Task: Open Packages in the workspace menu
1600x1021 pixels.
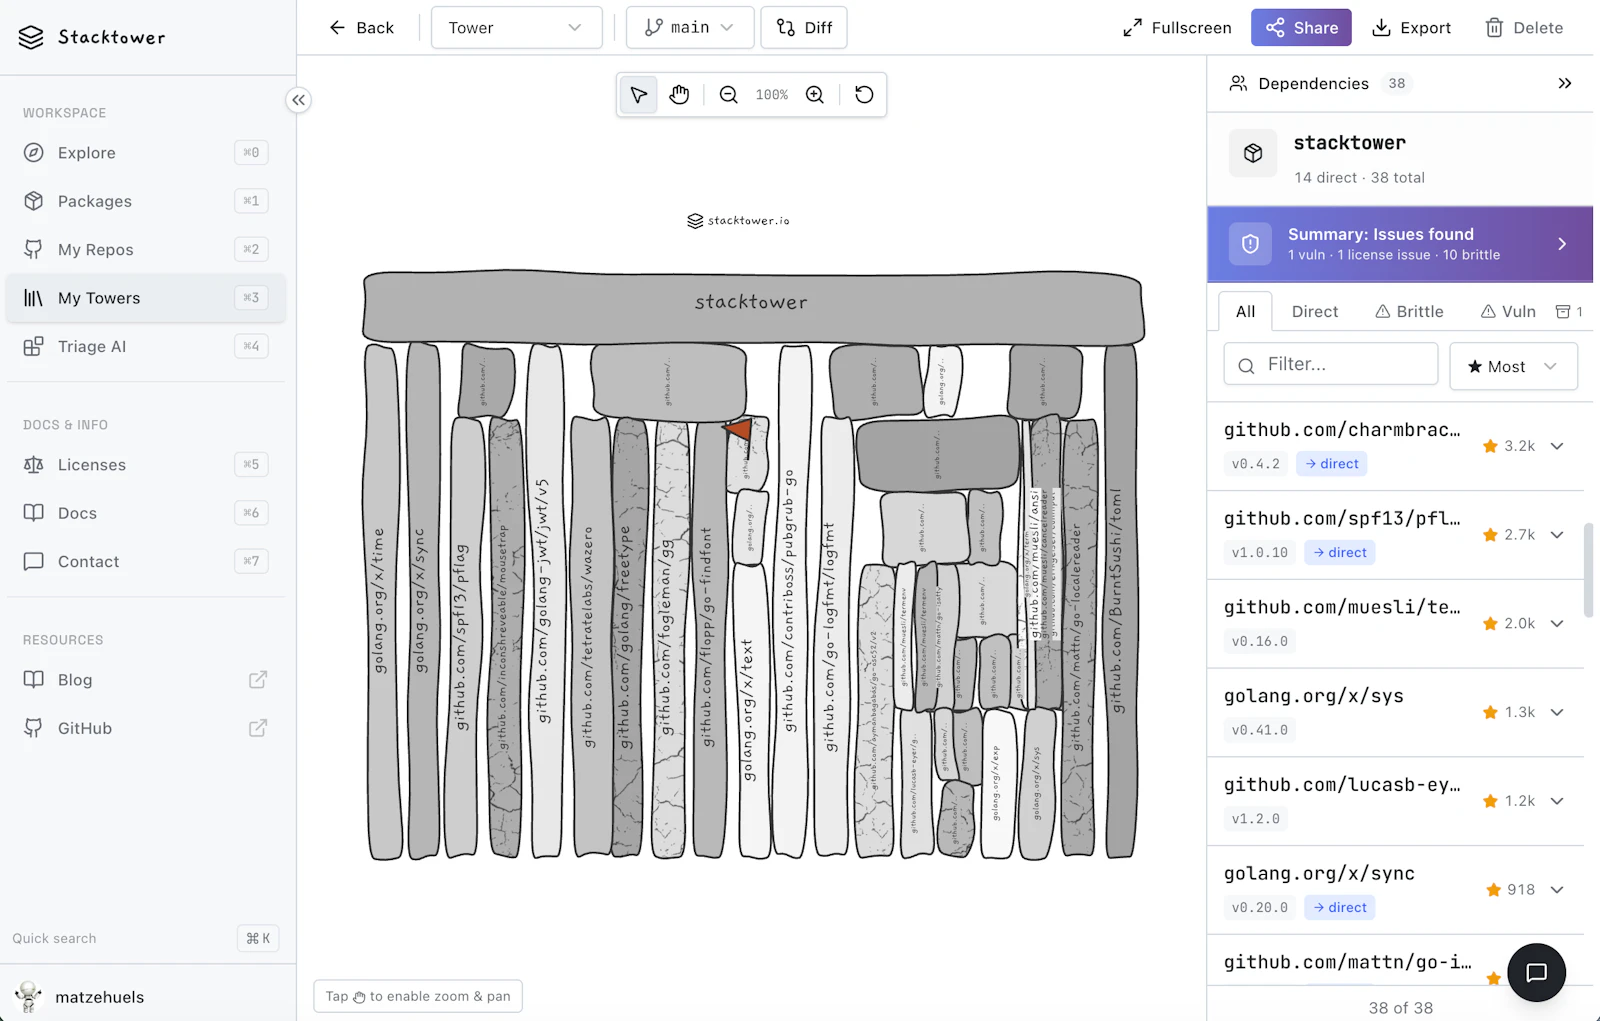Action: click(x=146, y=201)
